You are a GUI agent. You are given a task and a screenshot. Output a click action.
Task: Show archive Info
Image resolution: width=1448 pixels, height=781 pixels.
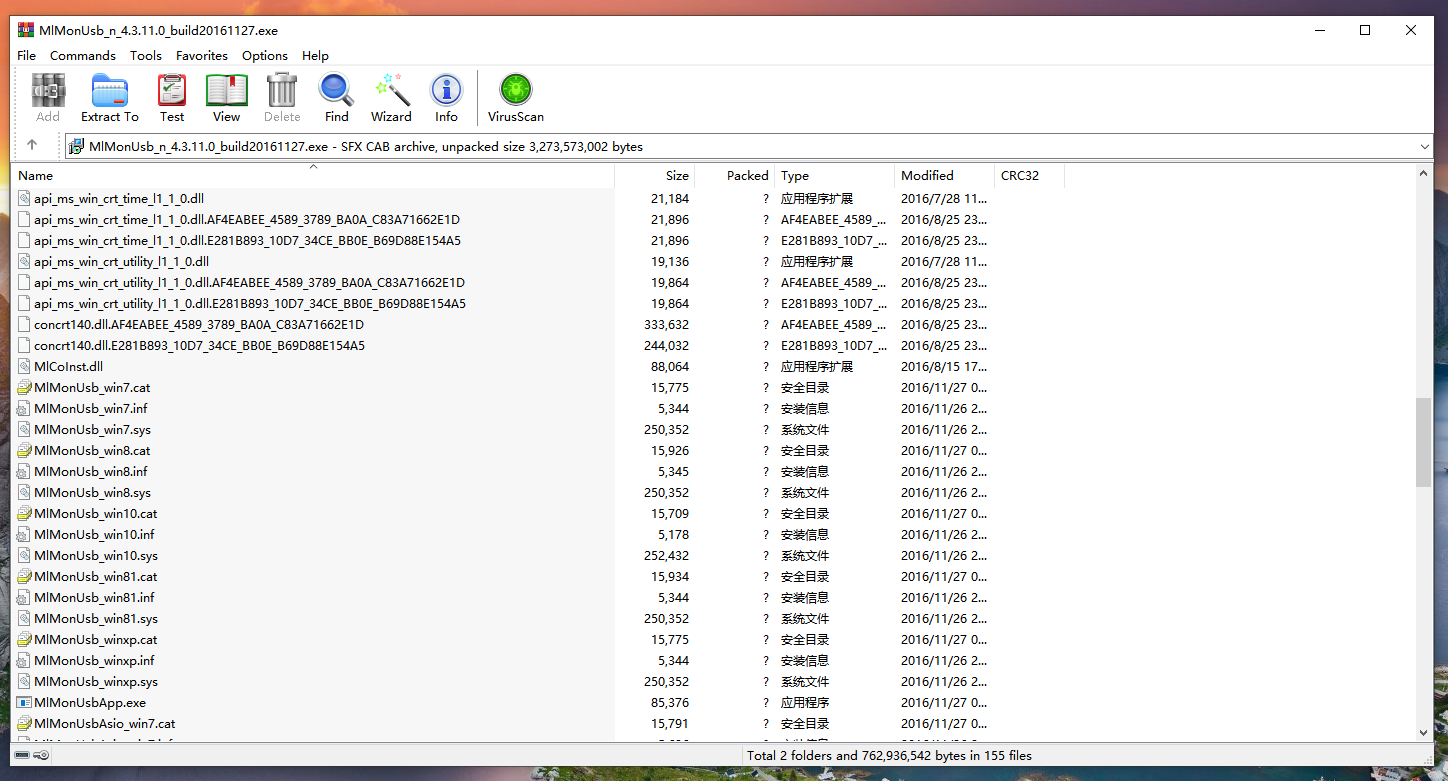tap(446, 98)
